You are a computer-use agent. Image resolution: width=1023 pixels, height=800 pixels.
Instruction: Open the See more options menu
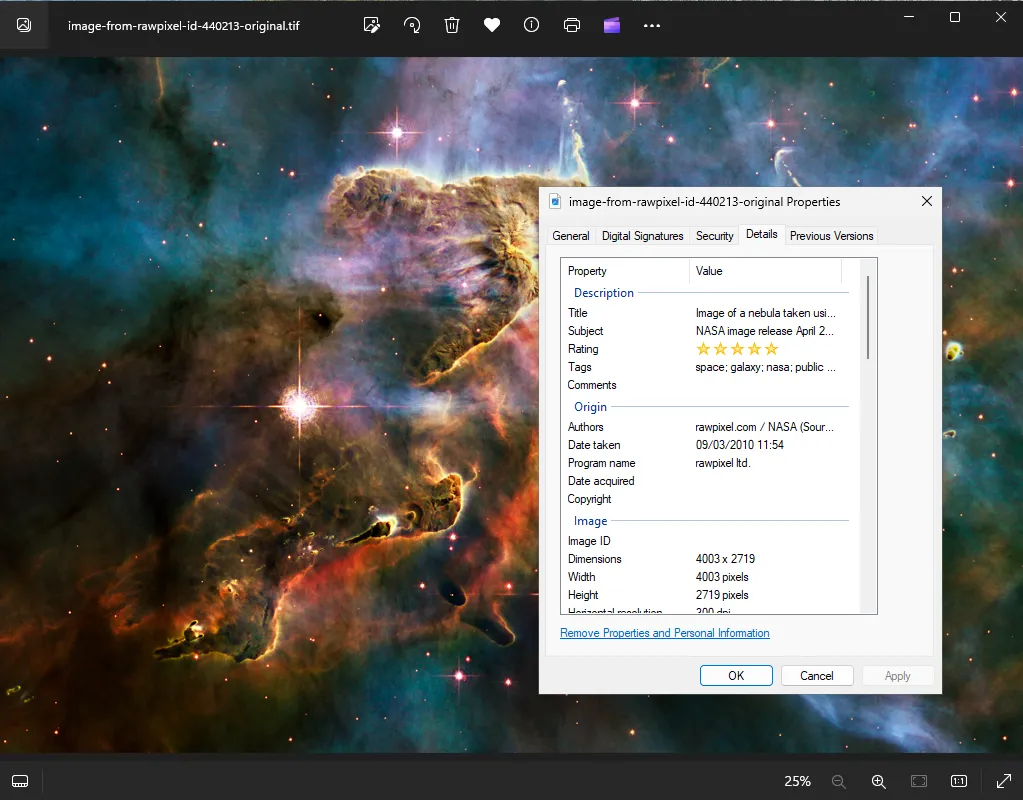point(652,25)
